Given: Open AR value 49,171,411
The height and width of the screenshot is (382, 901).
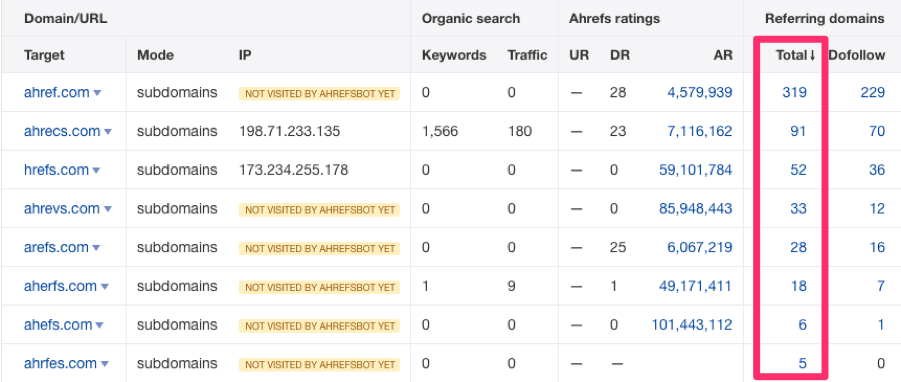Looking at the screenshot, I should (696, 286).
